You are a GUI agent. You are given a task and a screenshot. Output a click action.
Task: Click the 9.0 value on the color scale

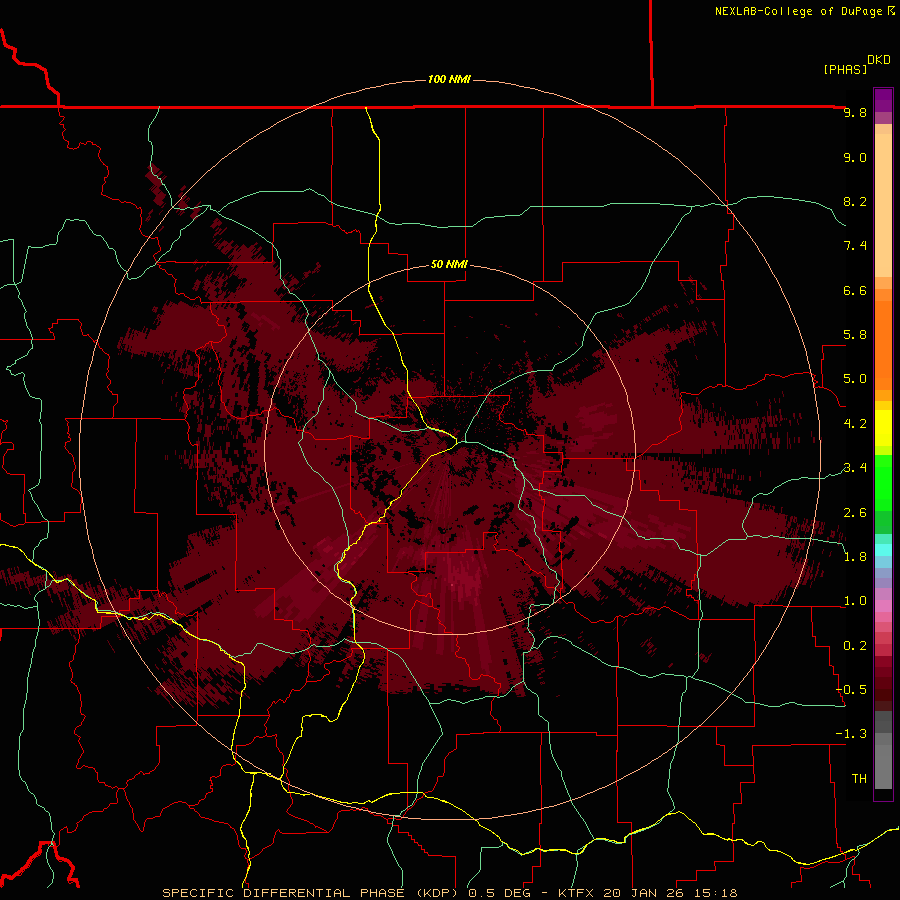pyautogui.click(x=855, y=157)
